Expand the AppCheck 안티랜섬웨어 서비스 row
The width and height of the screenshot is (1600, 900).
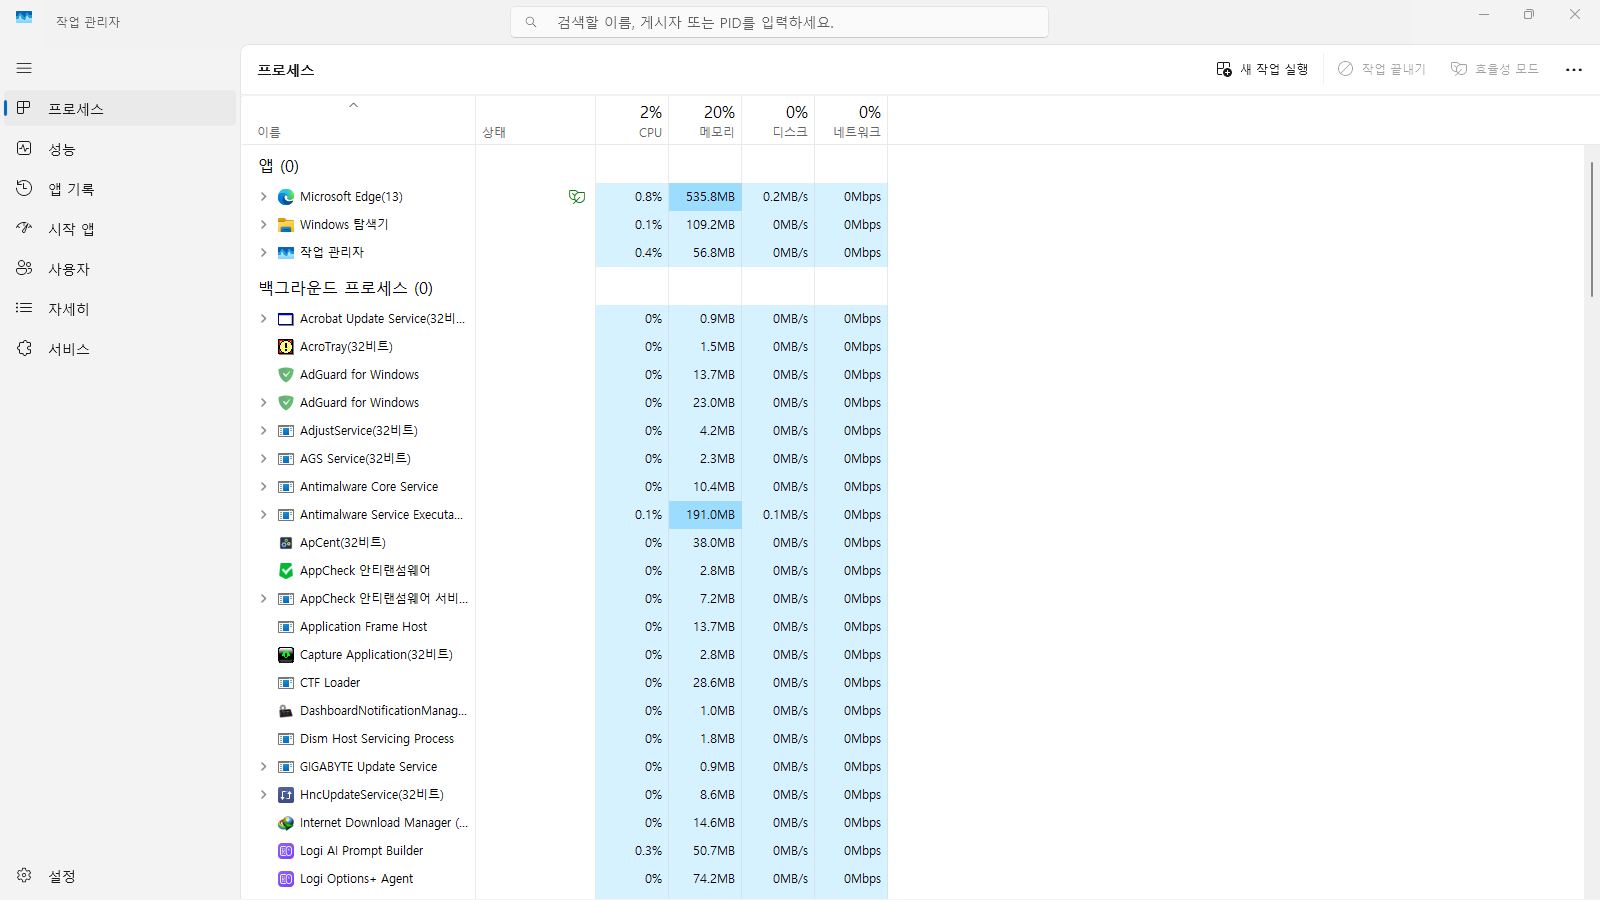click(263, 599)
